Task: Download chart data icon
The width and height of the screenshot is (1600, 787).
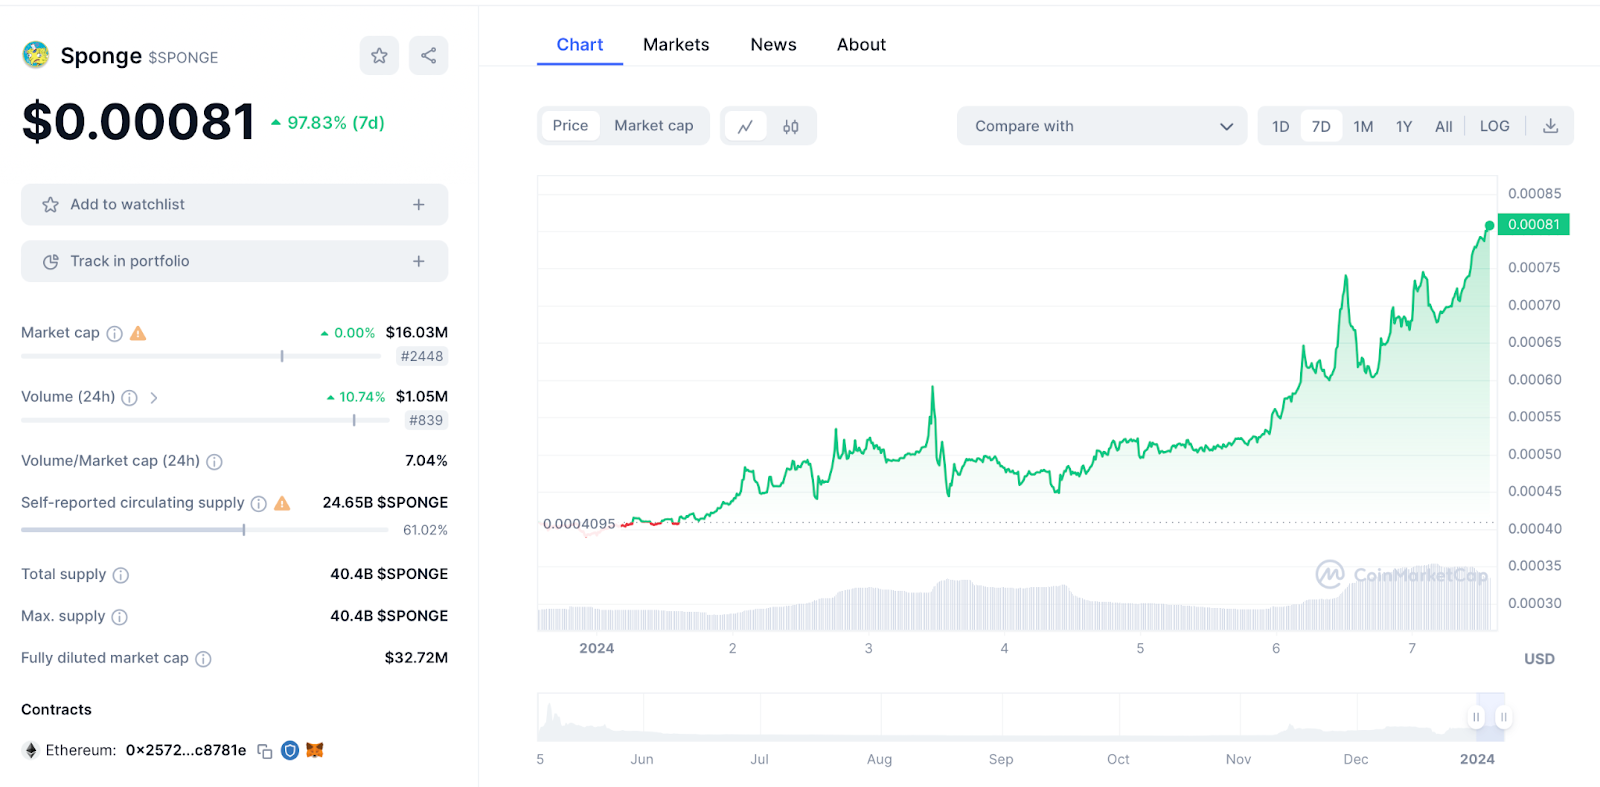Action: [x=1551, y=126]
